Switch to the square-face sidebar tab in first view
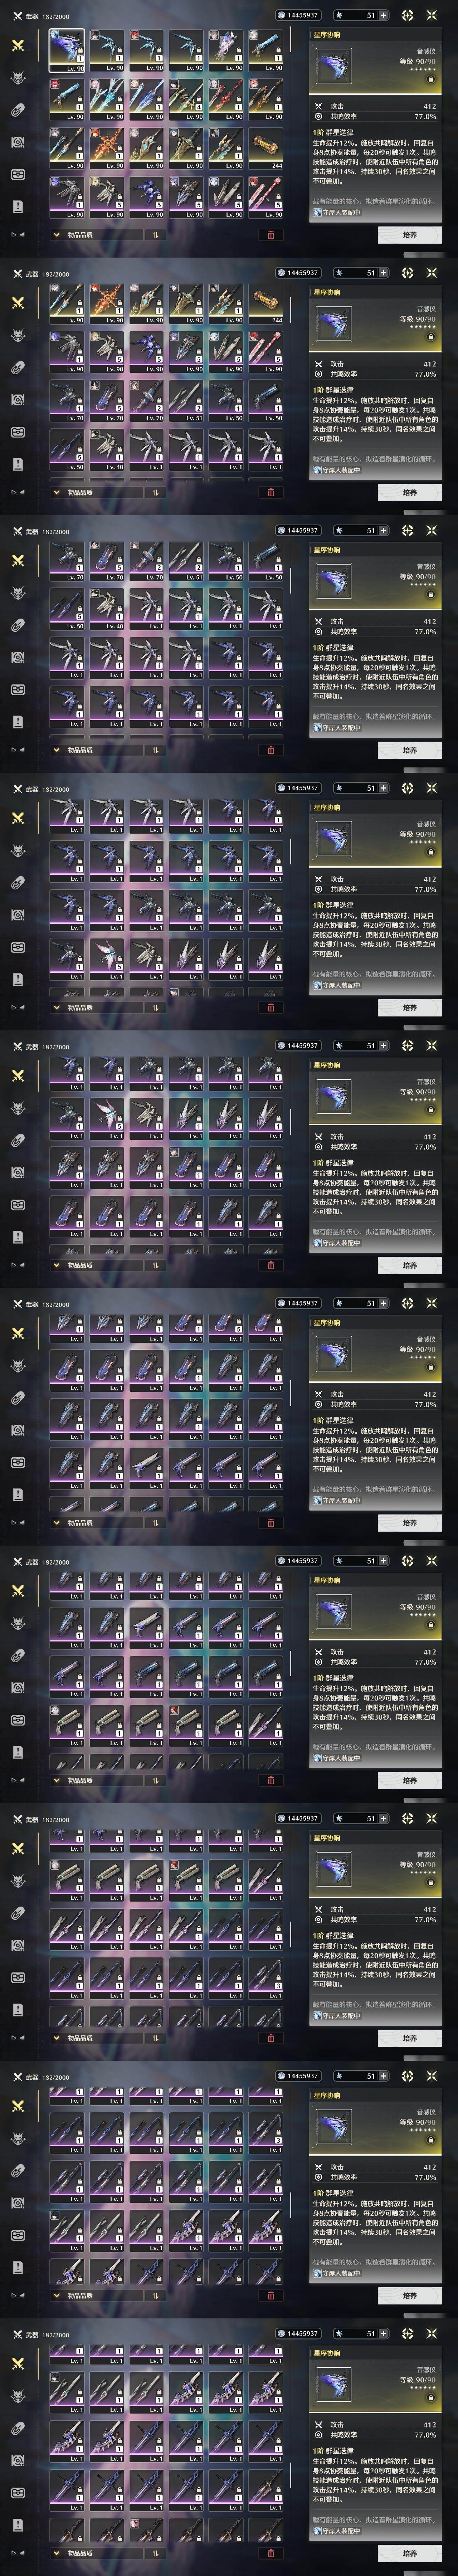Image resolution: width=458 pixels, height=2576 pixels. [x=18, y=174]
